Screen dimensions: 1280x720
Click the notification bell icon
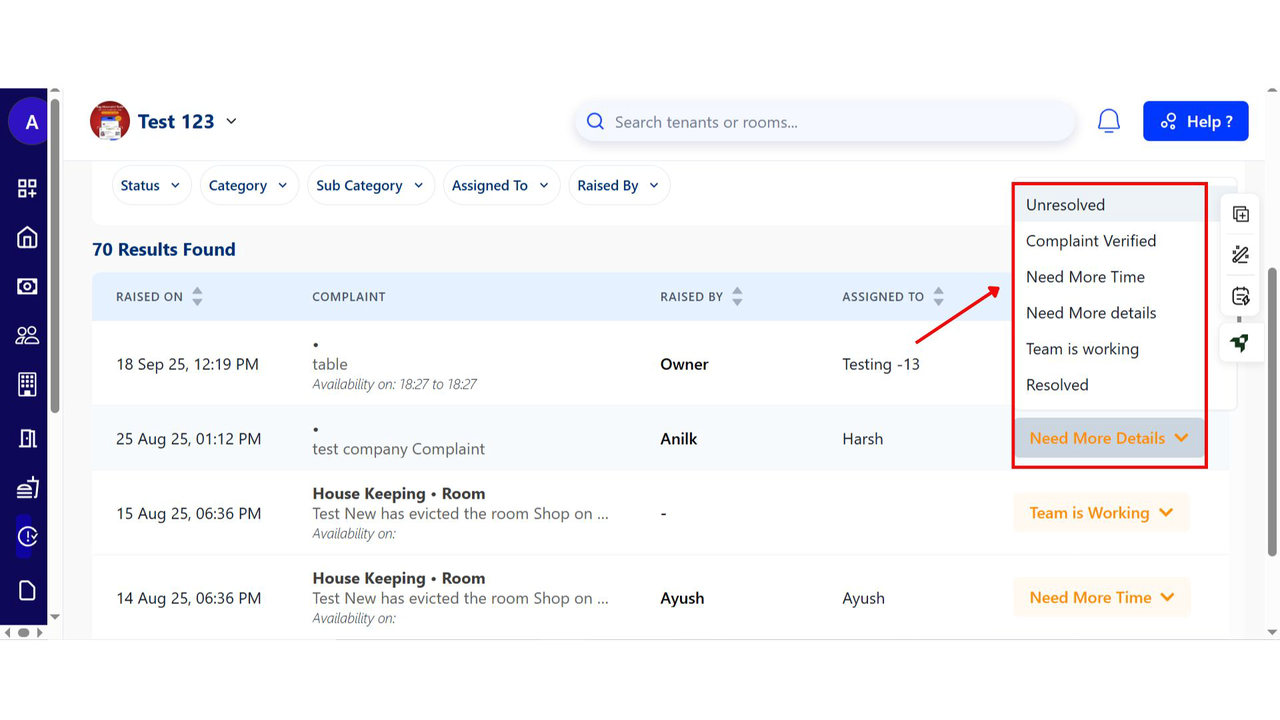point(1108,121)
